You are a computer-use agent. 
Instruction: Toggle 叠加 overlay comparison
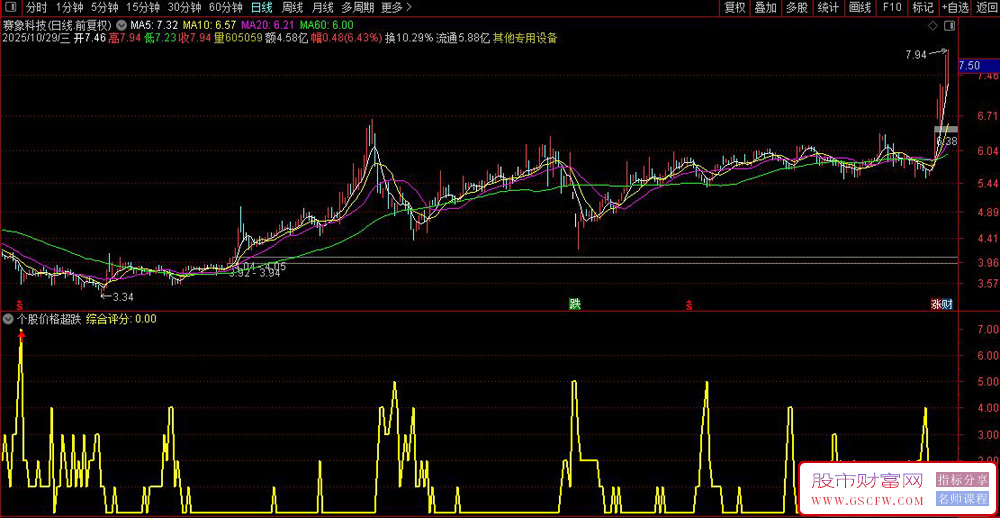pyautogui.click(x=765, y=7)
